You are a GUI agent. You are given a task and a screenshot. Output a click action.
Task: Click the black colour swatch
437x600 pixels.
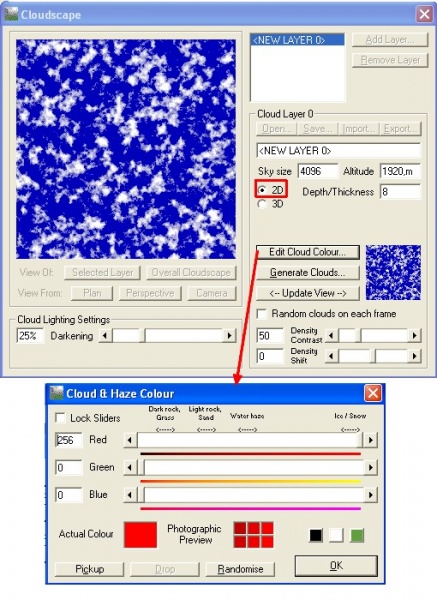pyautogui.click(x=316, y=535)
